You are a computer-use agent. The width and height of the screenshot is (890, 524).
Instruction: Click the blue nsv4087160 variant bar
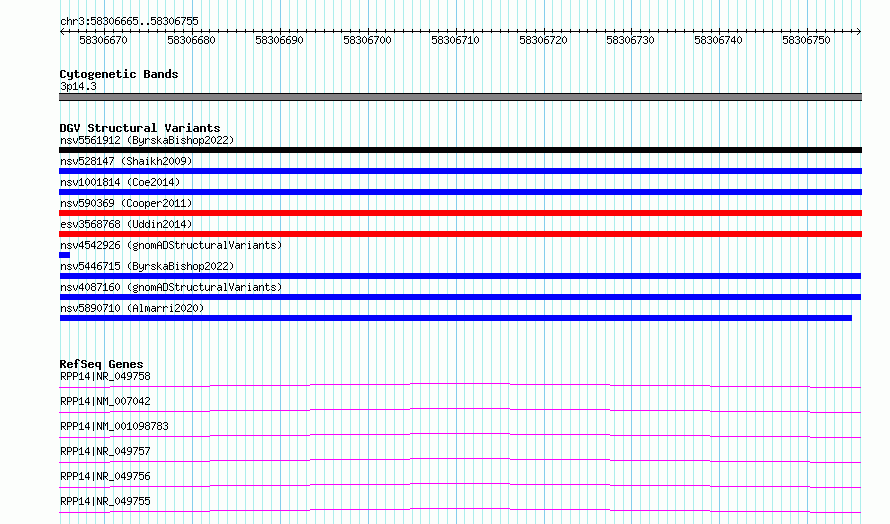[x=460, y=297]
